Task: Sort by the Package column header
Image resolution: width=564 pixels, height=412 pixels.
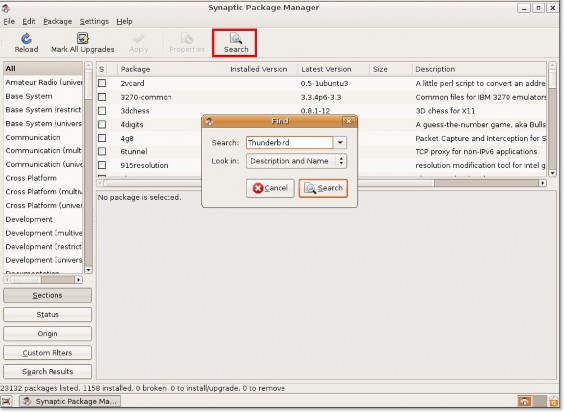Action: (172, 69)
